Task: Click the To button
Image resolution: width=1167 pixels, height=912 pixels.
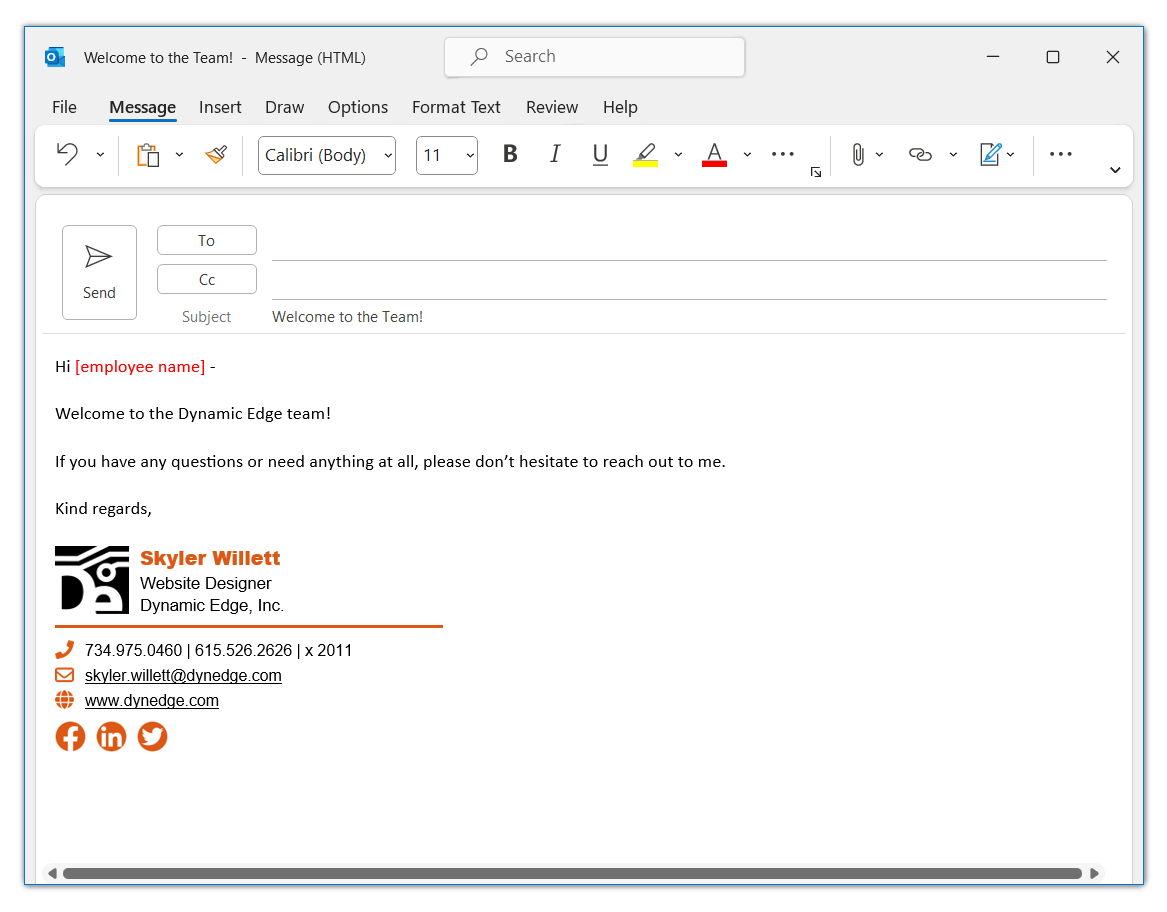Action: (x=207, y=240)
